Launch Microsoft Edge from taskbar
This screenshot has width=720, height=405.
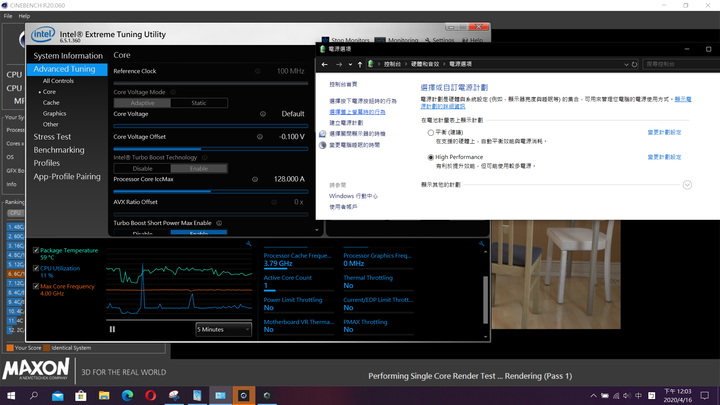127,395
